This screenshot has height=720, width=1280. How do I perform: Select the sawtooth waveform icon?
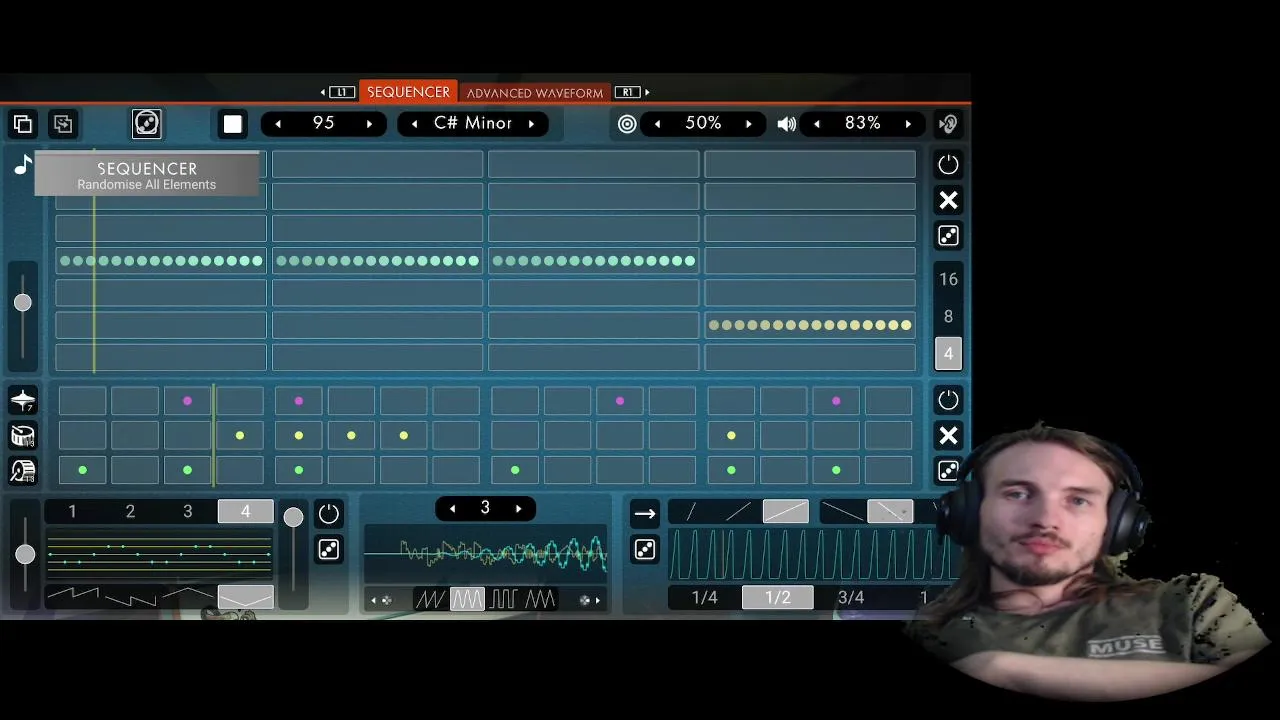(431, 599)
